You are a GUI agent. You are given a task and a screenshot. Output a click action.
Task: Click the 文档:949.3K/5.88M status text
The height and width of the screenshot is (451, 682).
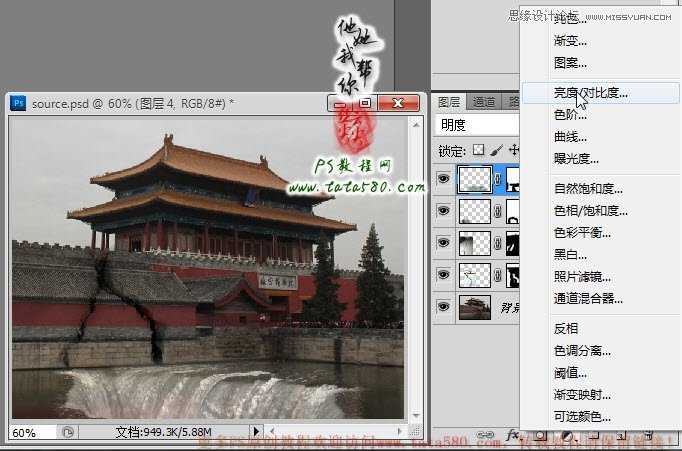coord(164,432)
